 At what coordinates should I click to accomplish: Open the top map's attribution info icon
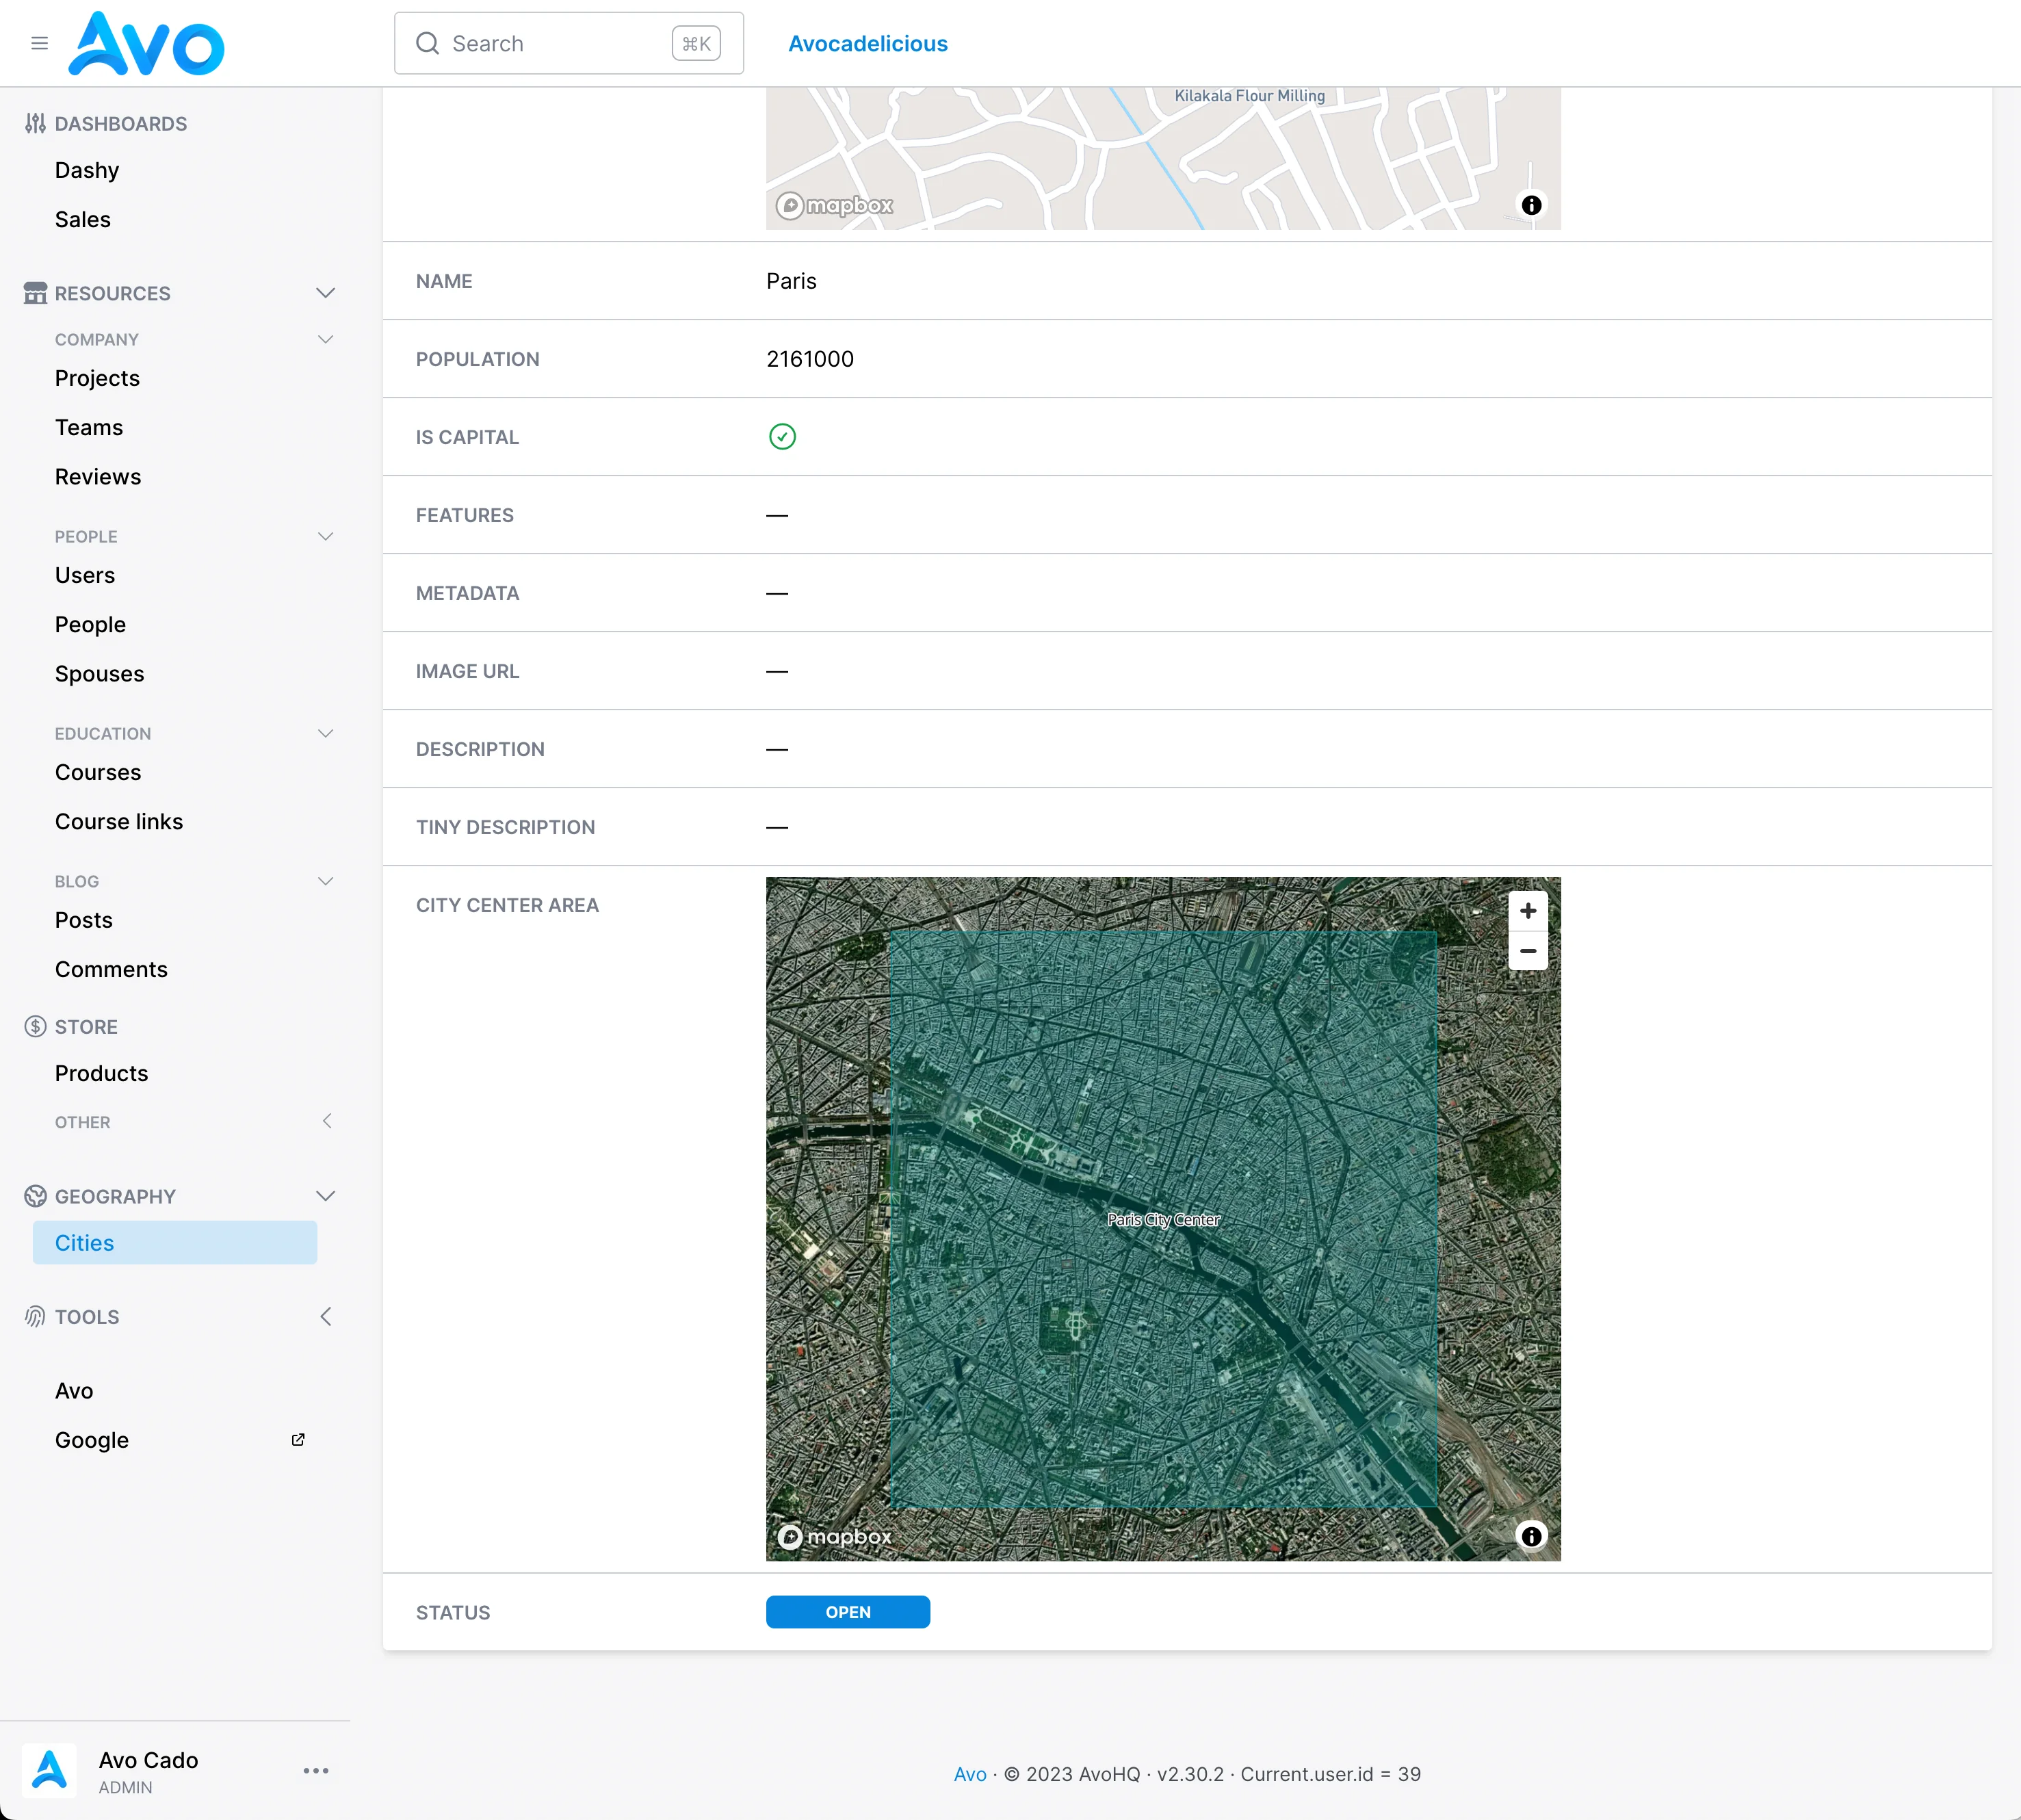pyautogui.click(x=1531, y=205)
